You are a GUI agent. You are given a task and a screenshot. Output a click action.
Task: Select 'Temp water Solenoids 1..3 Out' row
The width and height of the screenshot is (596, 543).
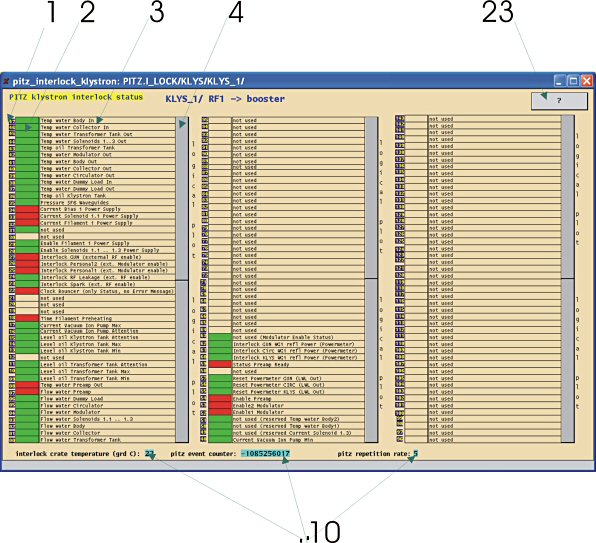pyautogui.click(x=107, y=141)
